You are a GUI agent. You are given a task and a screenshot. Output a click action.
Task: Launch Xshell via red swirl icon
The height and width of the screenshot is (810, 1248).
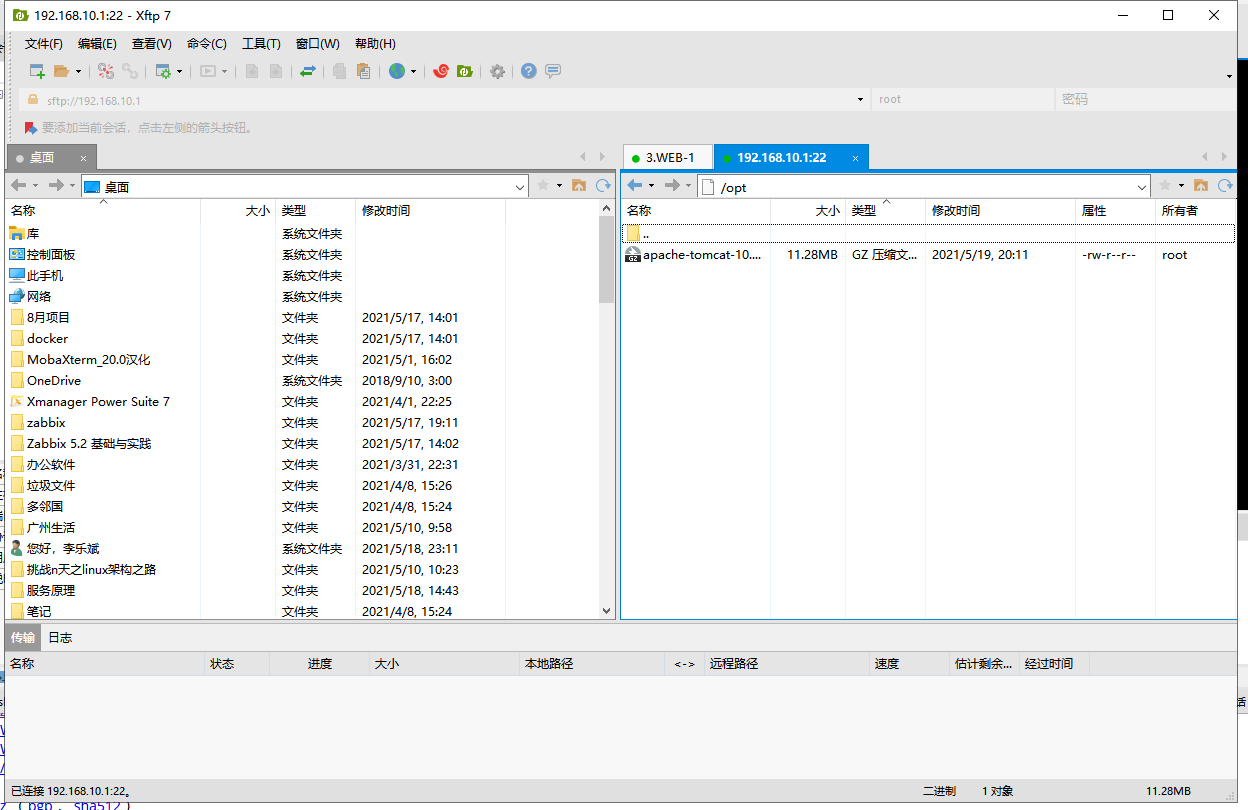(x=440, y=71)
